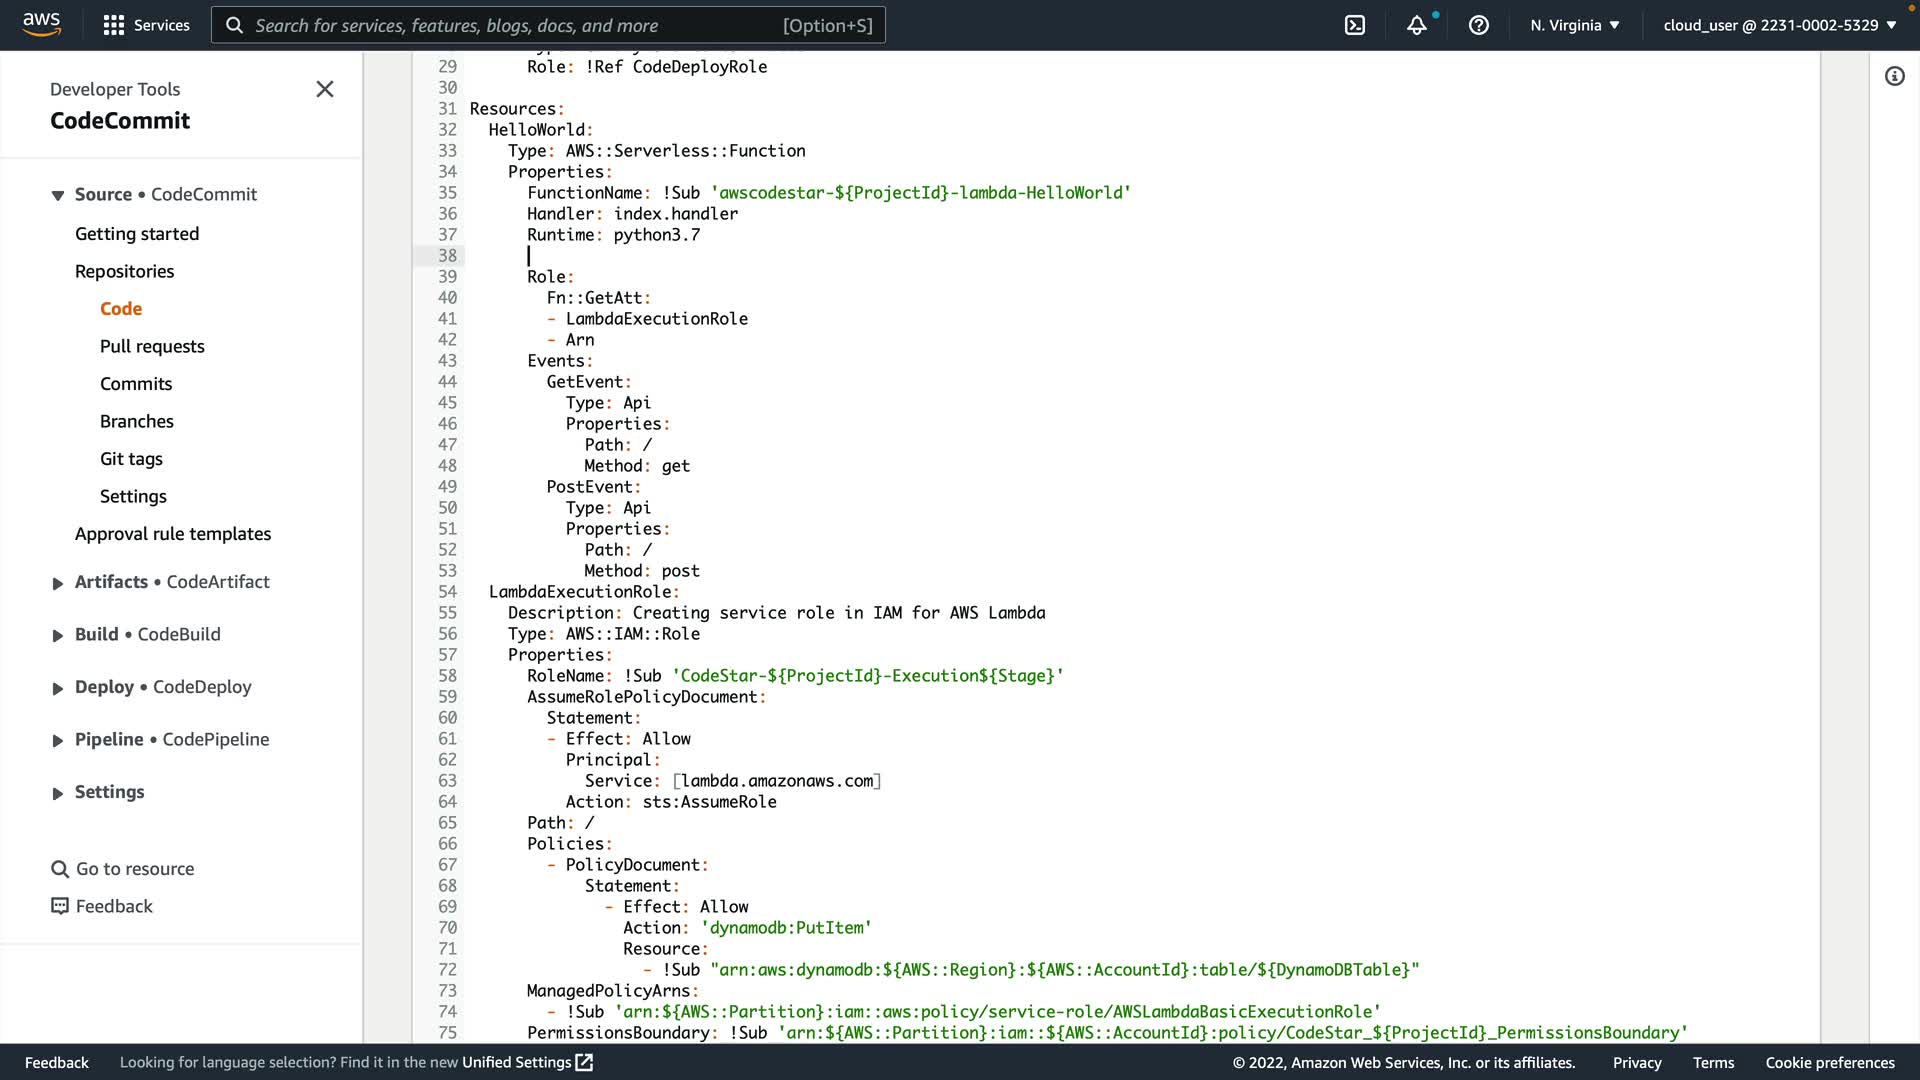This screenshot has width=1920, height=1080.
Task: Open the AWS CloudShell terminal icon
Action: 1354,25
